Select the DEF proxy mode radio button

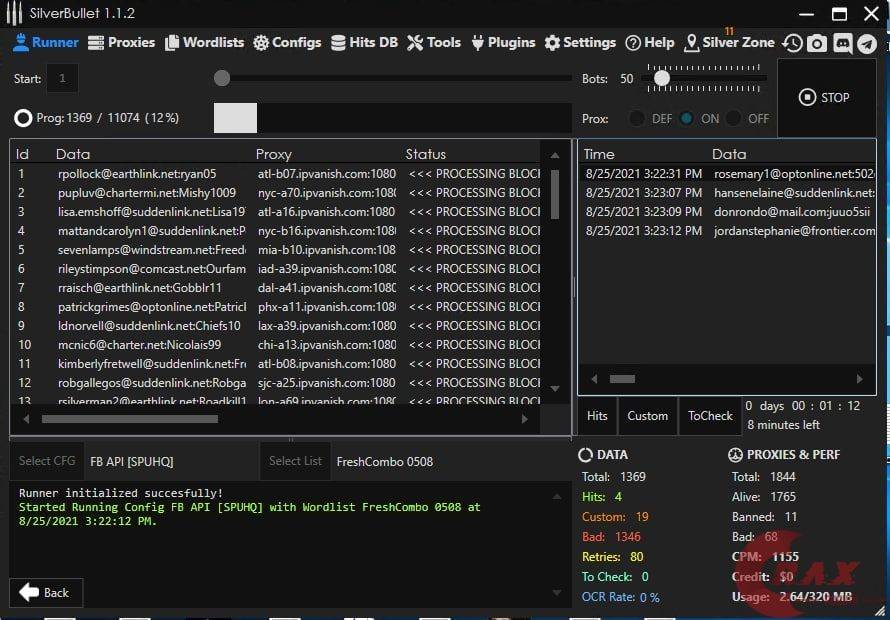pos(636,119)
